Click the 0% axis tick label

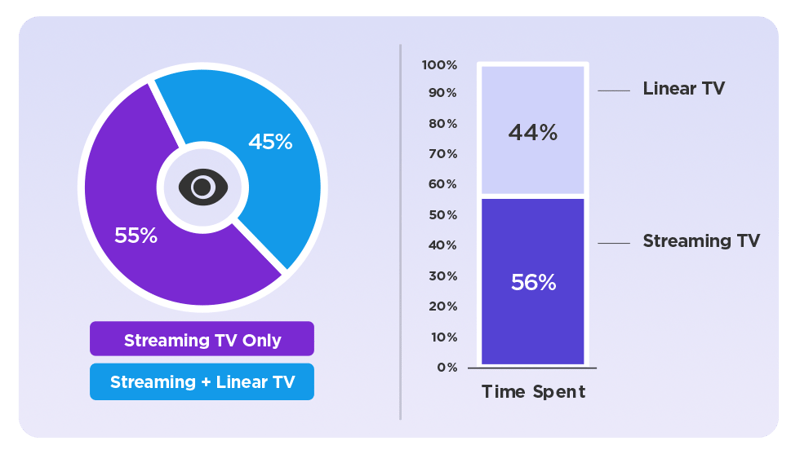[x=446, y=367]
